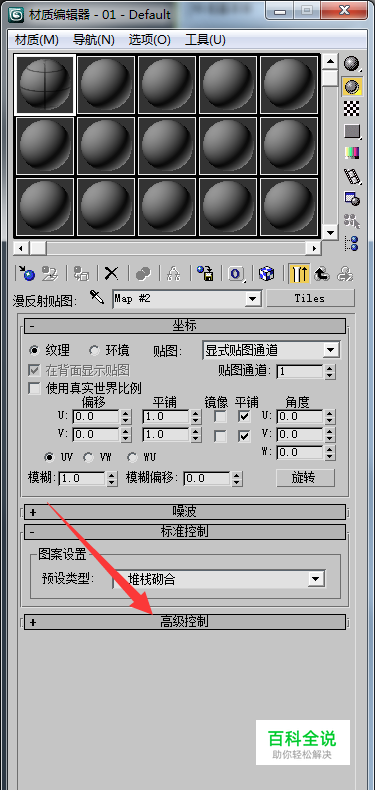
Task: Click the Make Material Copy icon
Action: point(143,274)
